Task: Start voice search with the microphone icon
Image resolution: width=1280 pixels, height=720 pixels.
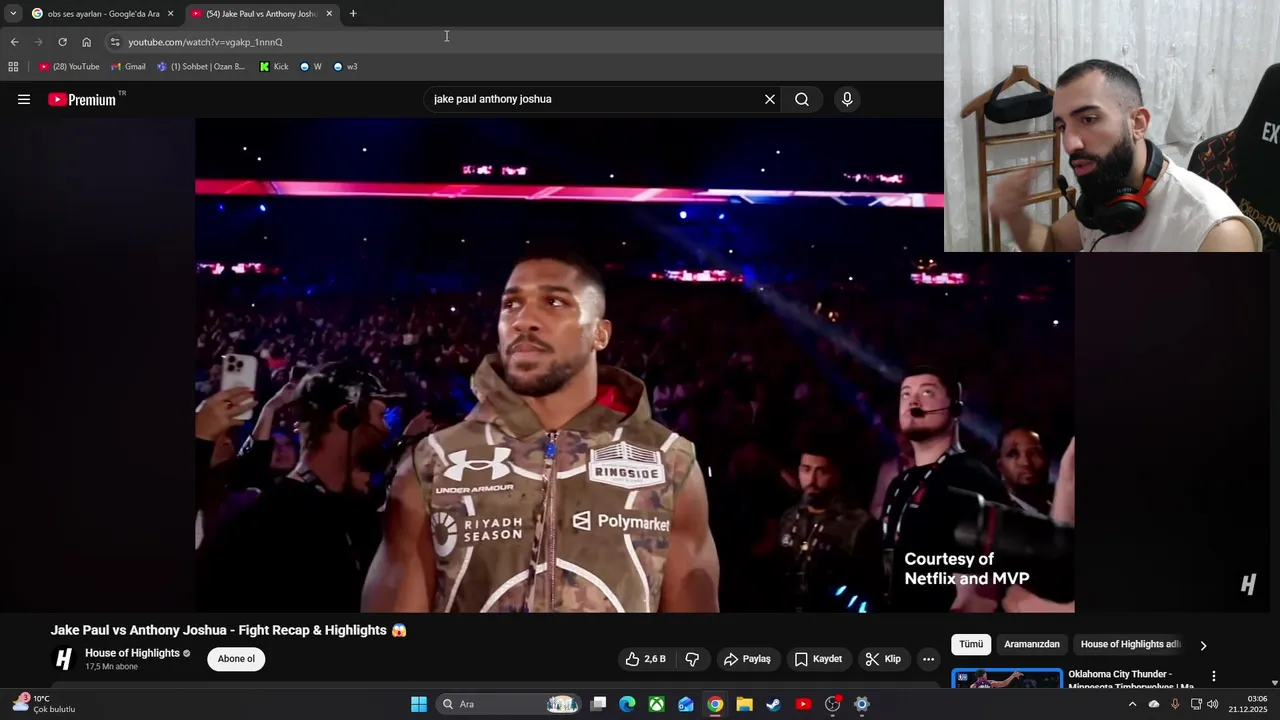Action: click(x=847, y=99)
